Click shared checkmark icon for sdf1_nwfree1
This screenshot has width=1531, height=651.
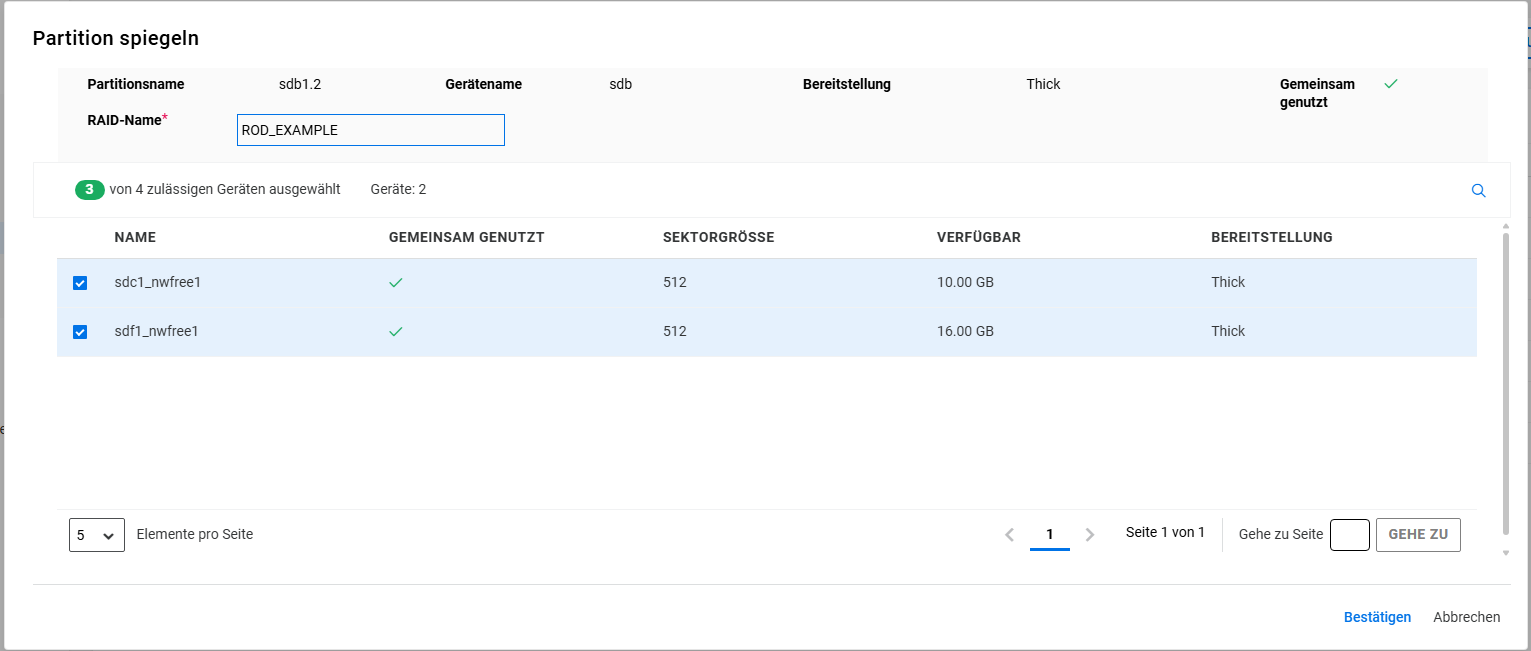(396, 332)
